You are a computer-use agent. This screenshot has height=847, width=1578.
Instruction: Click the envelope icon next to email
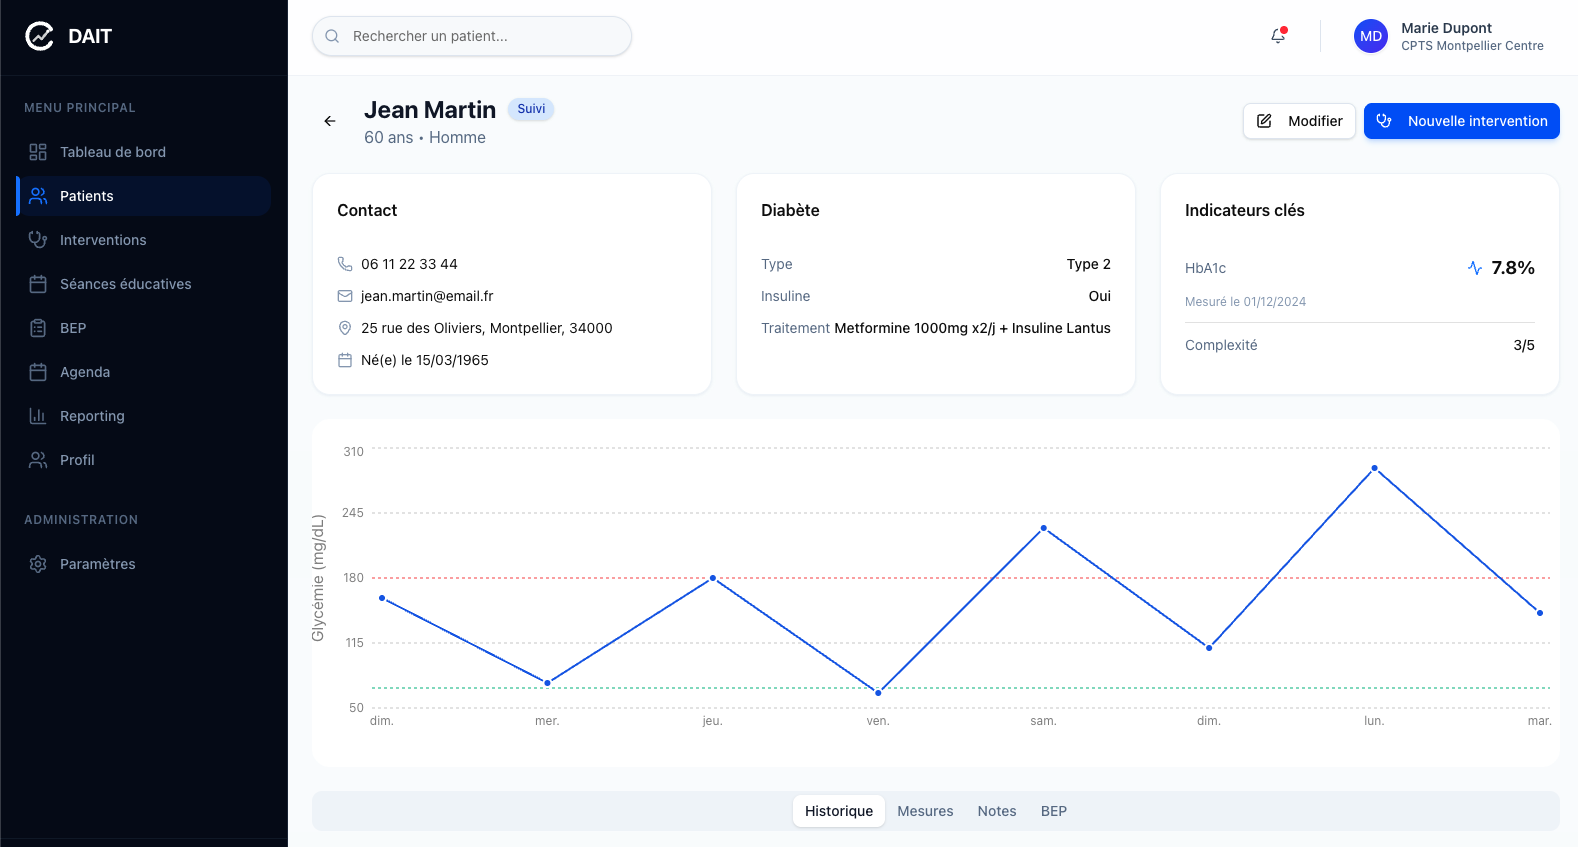[x=345, y=296]
